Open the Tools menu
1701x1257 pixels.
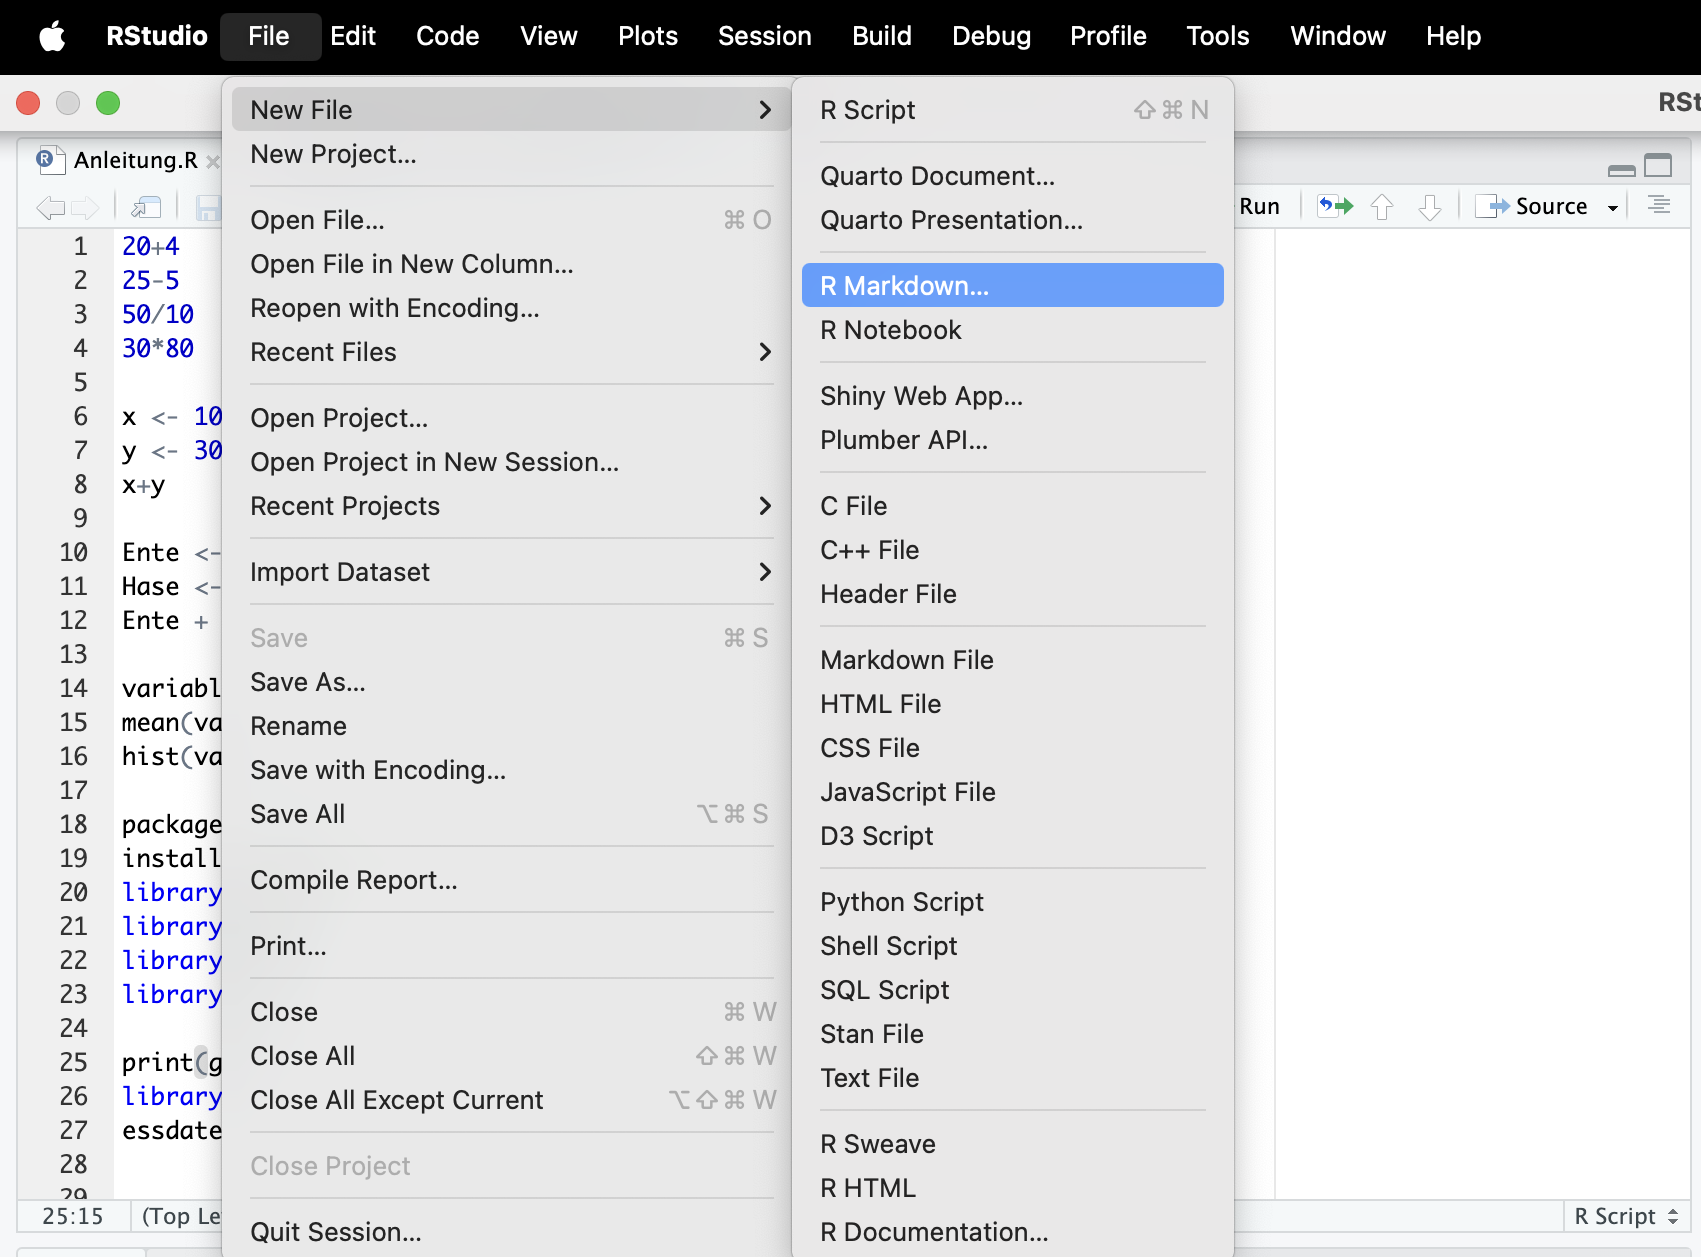1218,36
